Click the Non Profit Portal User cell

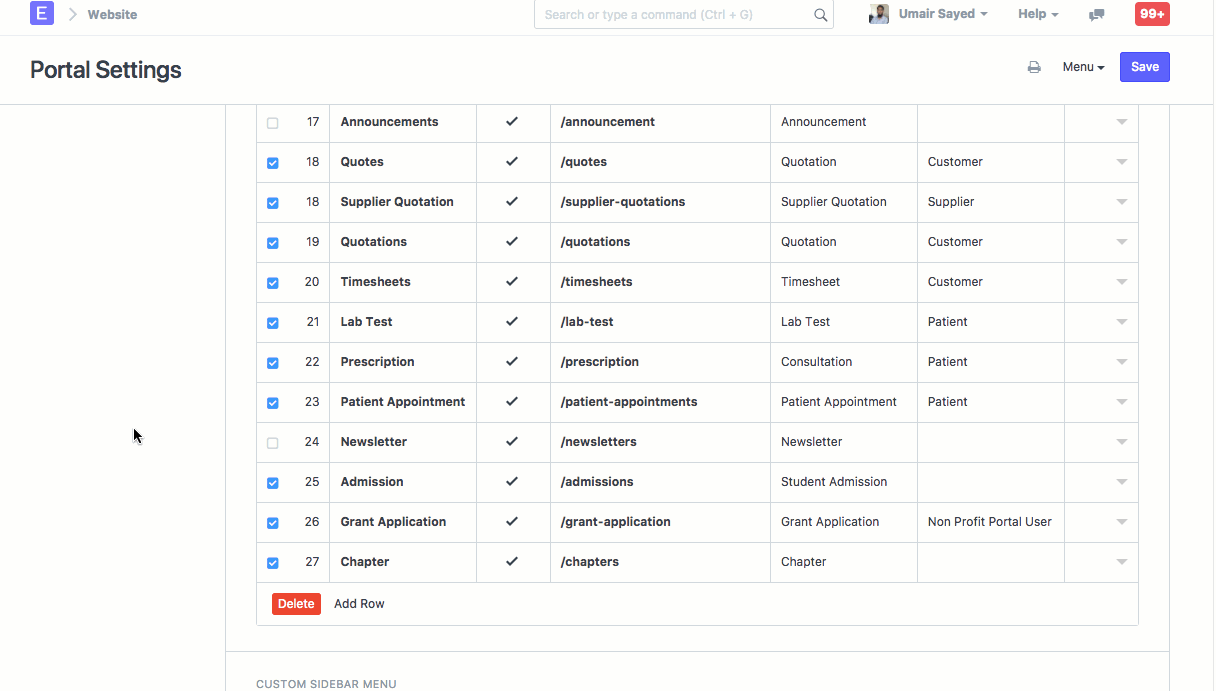point(990,522)
